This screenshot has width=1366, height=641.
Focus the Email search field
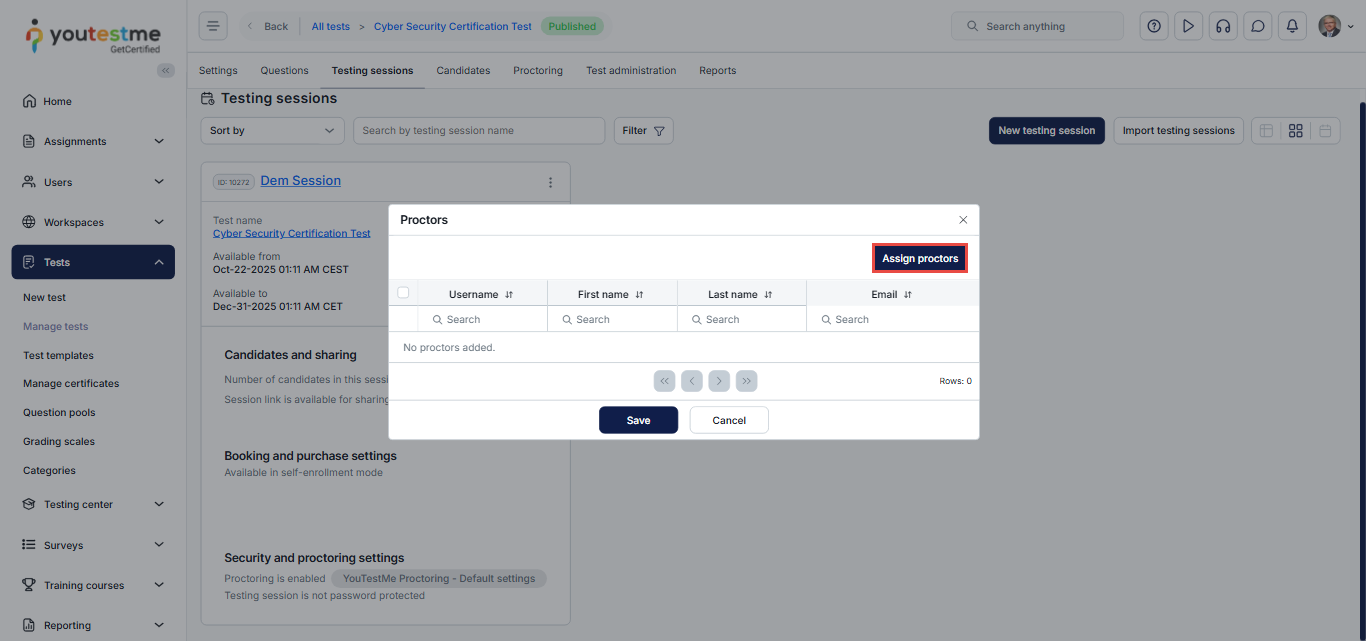(x=892, y=320)
